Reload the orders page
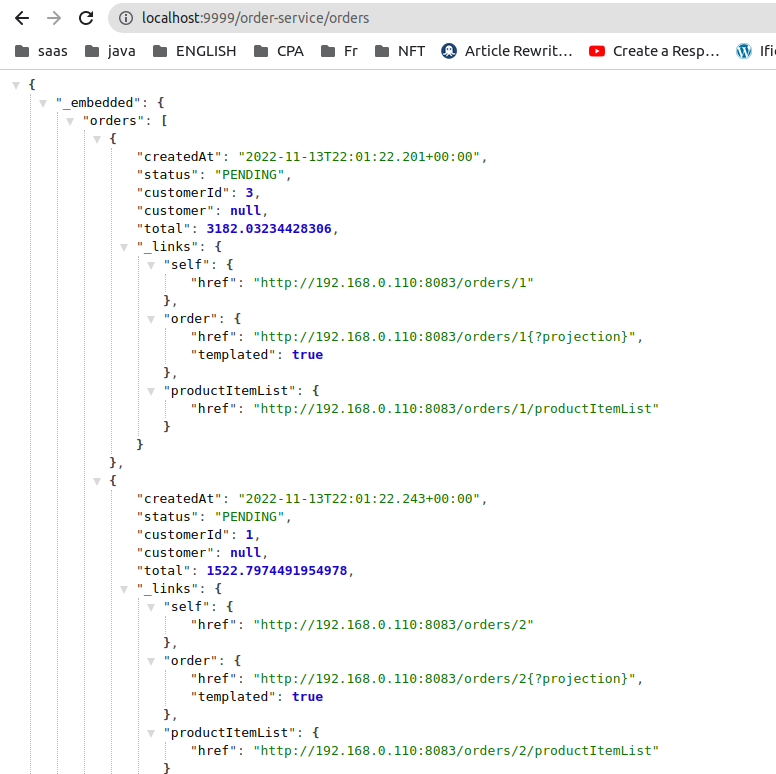This screenshot has height=774, width=776. 86,18
